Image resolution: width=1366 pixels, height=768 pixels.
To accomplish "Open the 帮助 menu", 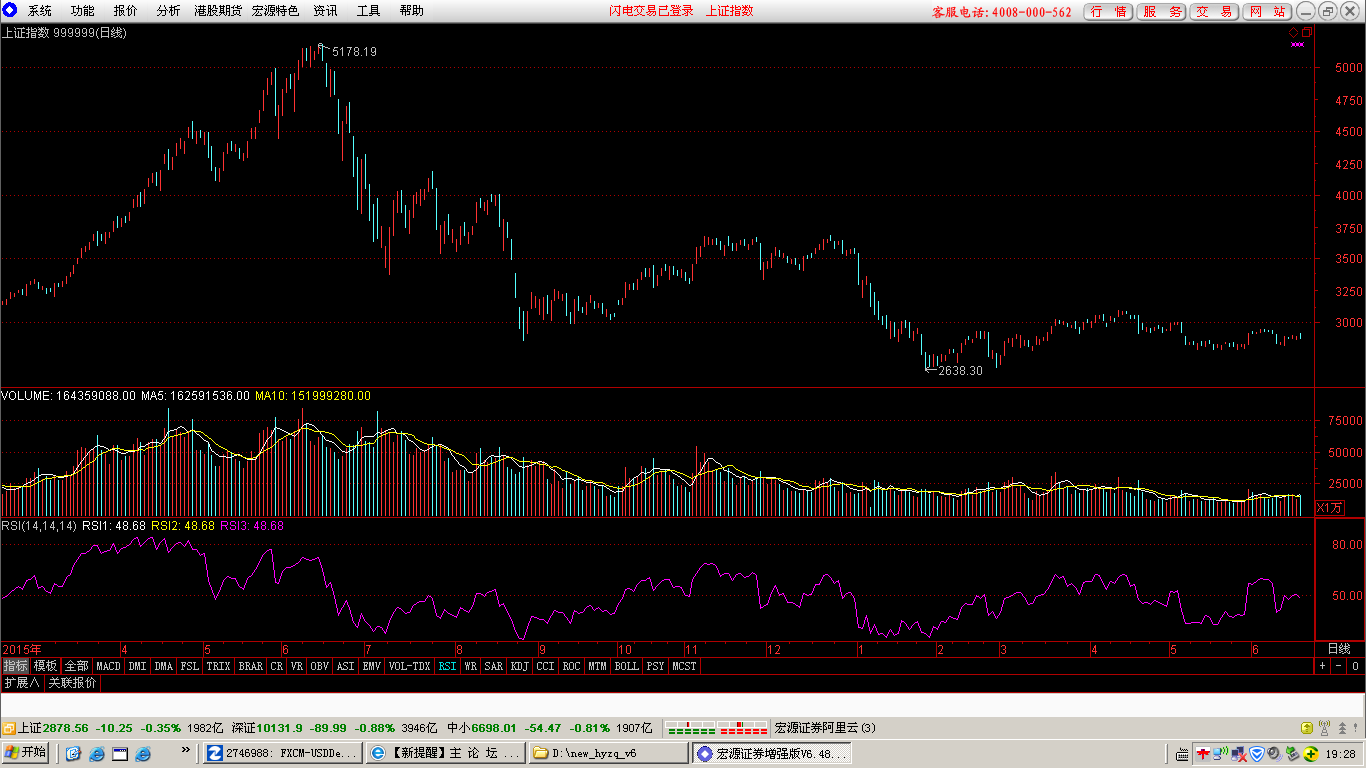I will click(x=412, y=11).
